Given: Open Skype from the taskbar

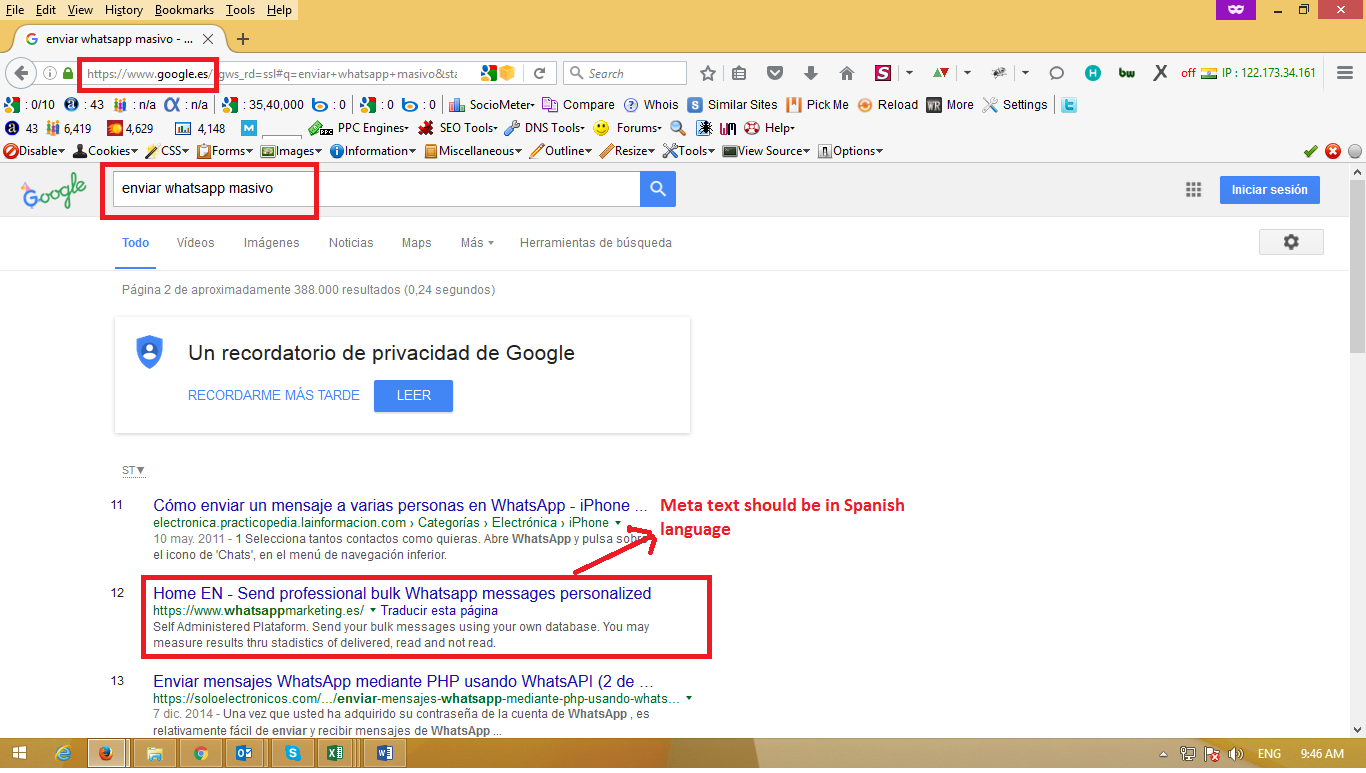Looking at the screenshot, I should point(292,753).
